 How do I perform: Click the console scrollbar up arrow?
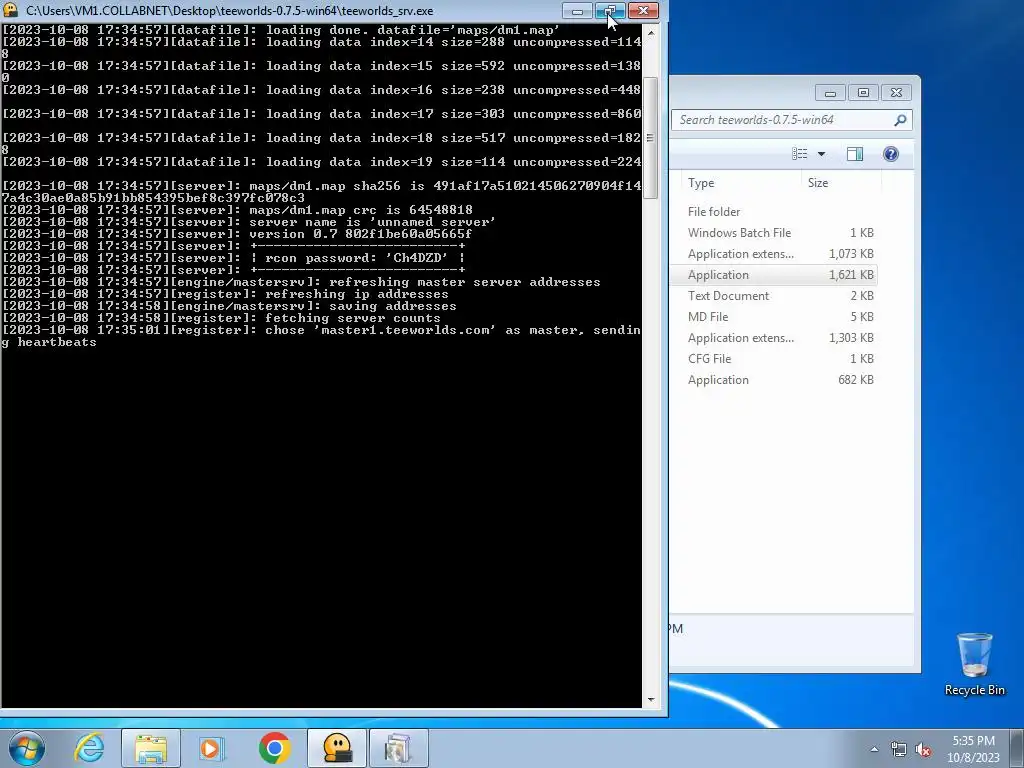(650, 31)
